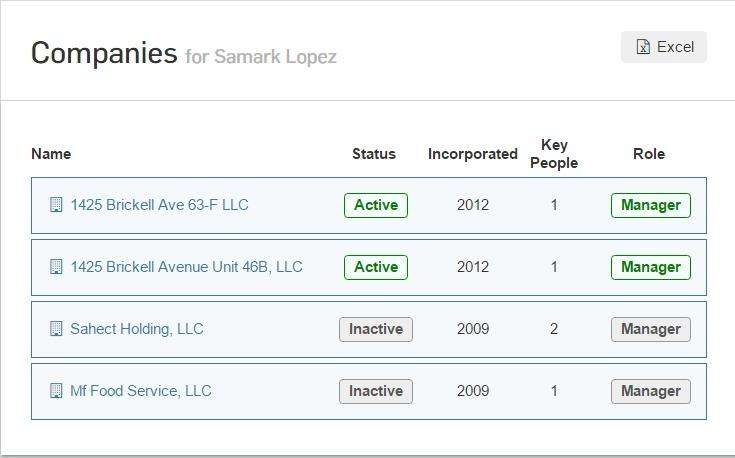Screen dimensions: 735x458
Task: Click Active badge on the Unit 46B row
Action: (x=376, y=267)
